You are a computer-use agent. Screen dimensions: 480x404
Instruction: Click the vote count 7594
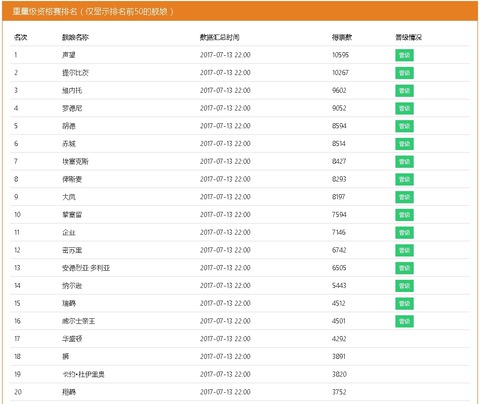click(339, 214)
